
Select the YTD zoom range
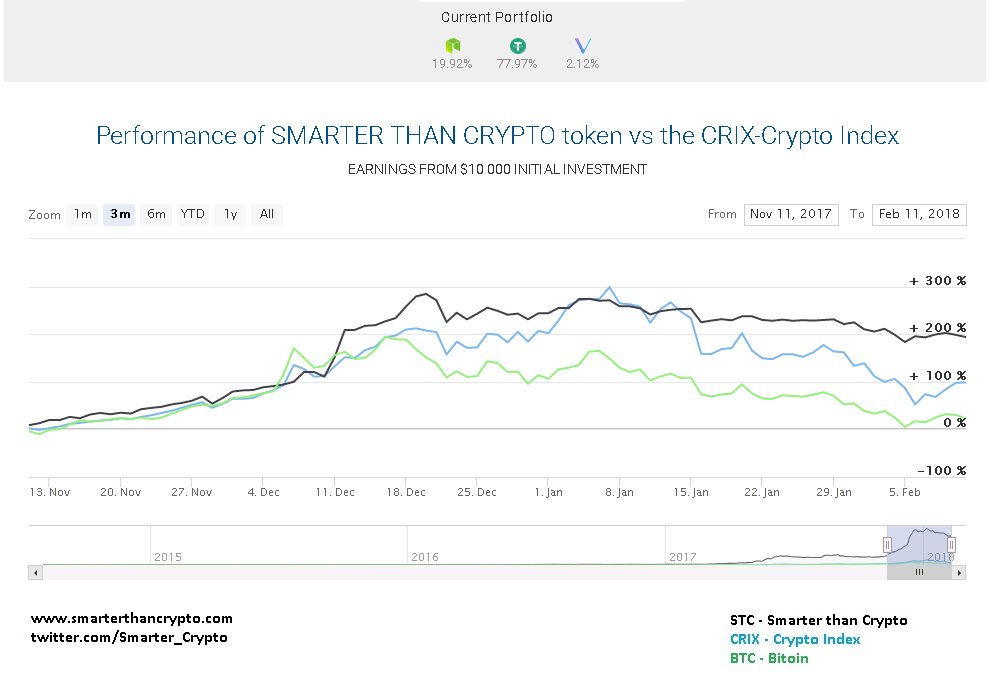click(193, 215)
